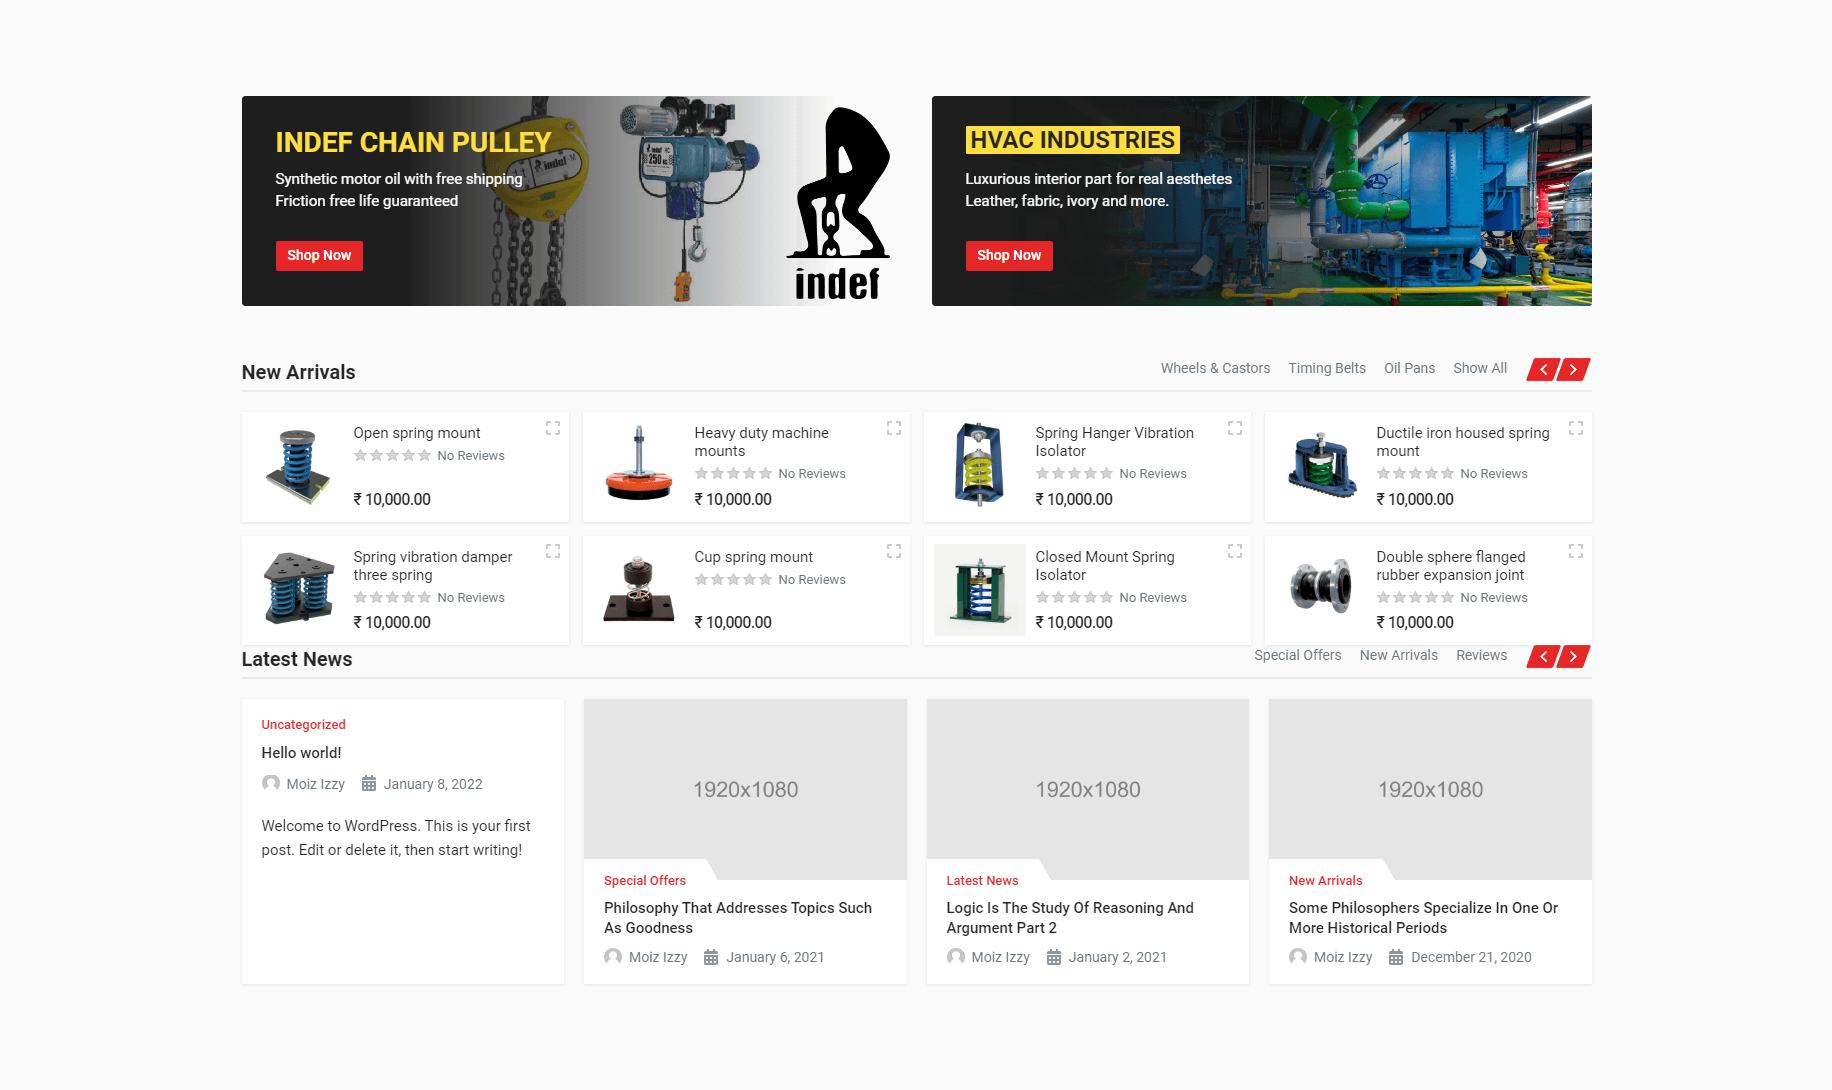Image resolution: width=1832 pixels, height=1090 pixels.
Task: Open Closed Mount Spring Isolator product
Action: pyautogui.click(x=1105, y=566)
